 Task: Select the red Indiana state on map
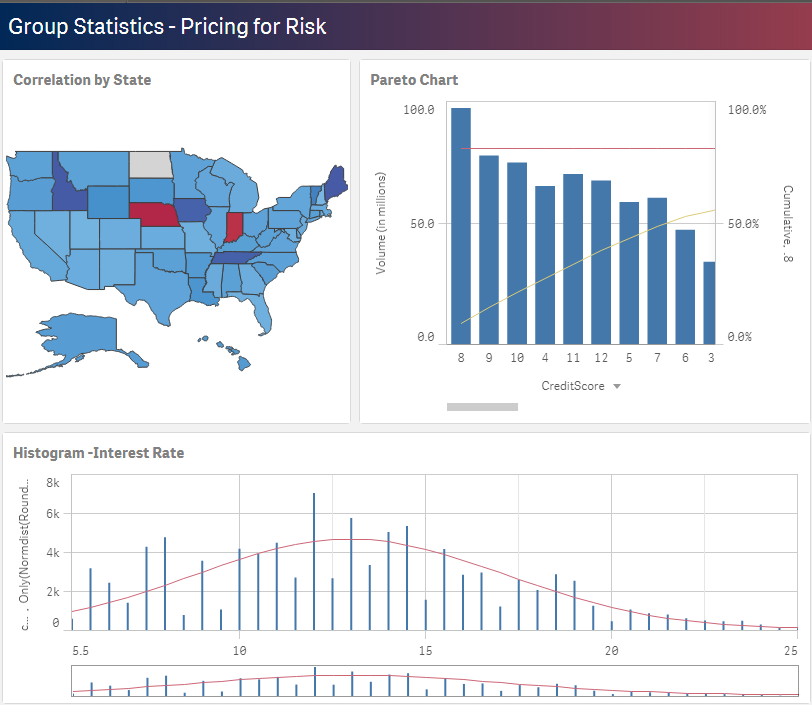tap(235, 227)
